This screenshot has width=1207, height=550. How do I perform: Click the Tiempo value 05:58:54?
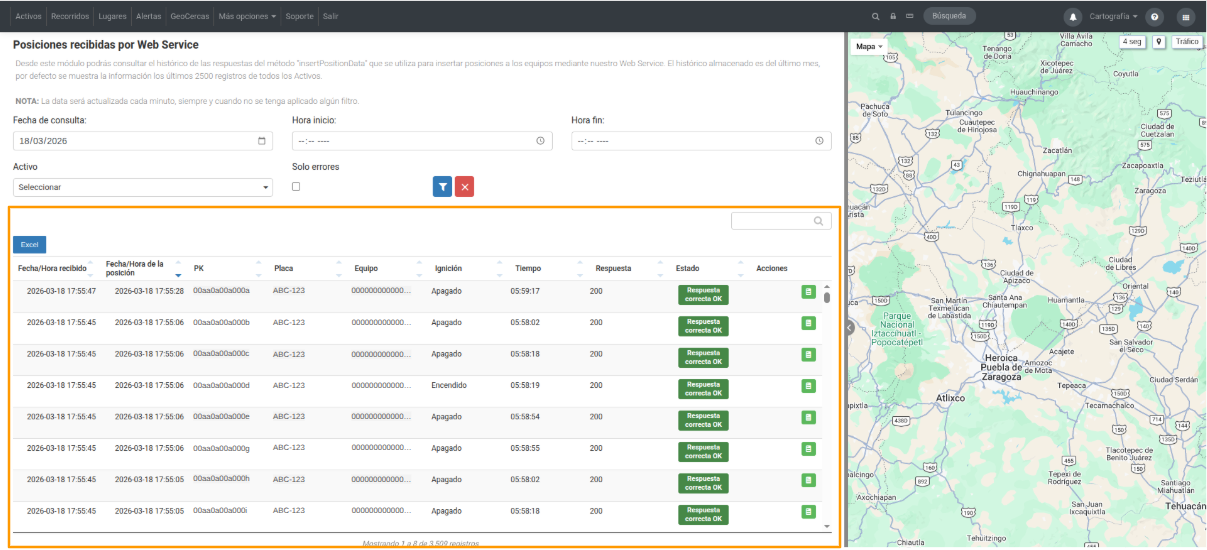(525, 416)
